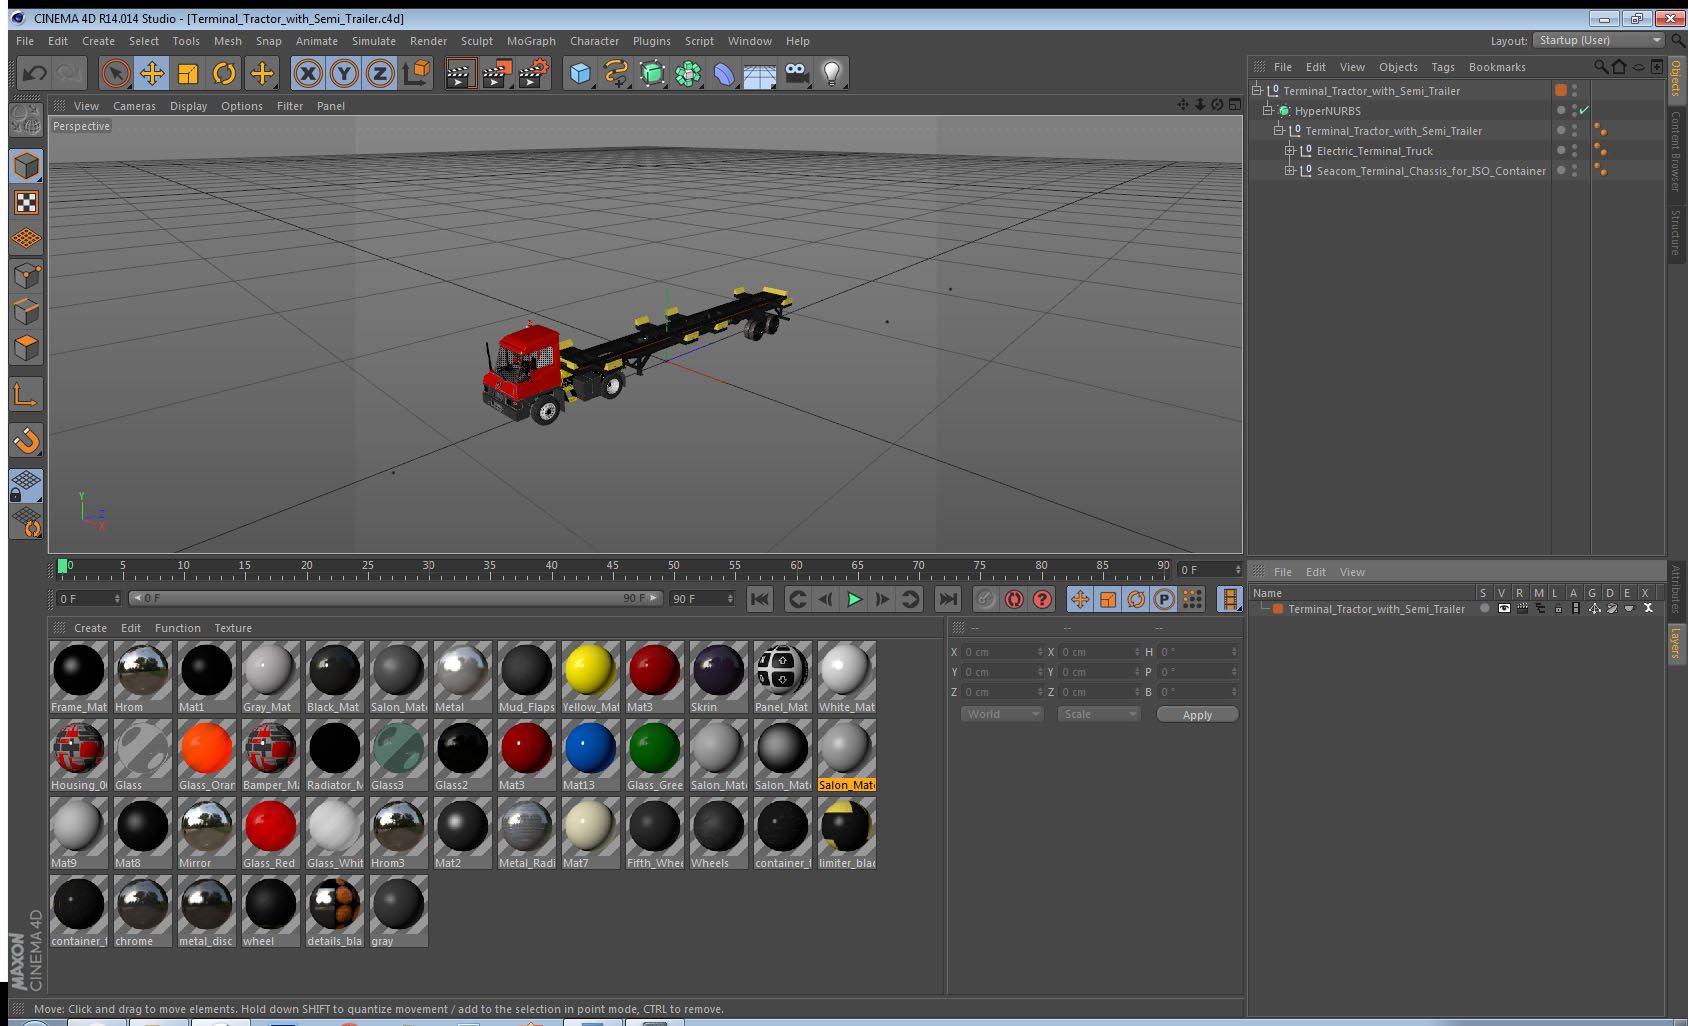The height and width of the screenshot is (1026, 1688).
Task: Open the MoGraph menu
Action: (531, 41)
